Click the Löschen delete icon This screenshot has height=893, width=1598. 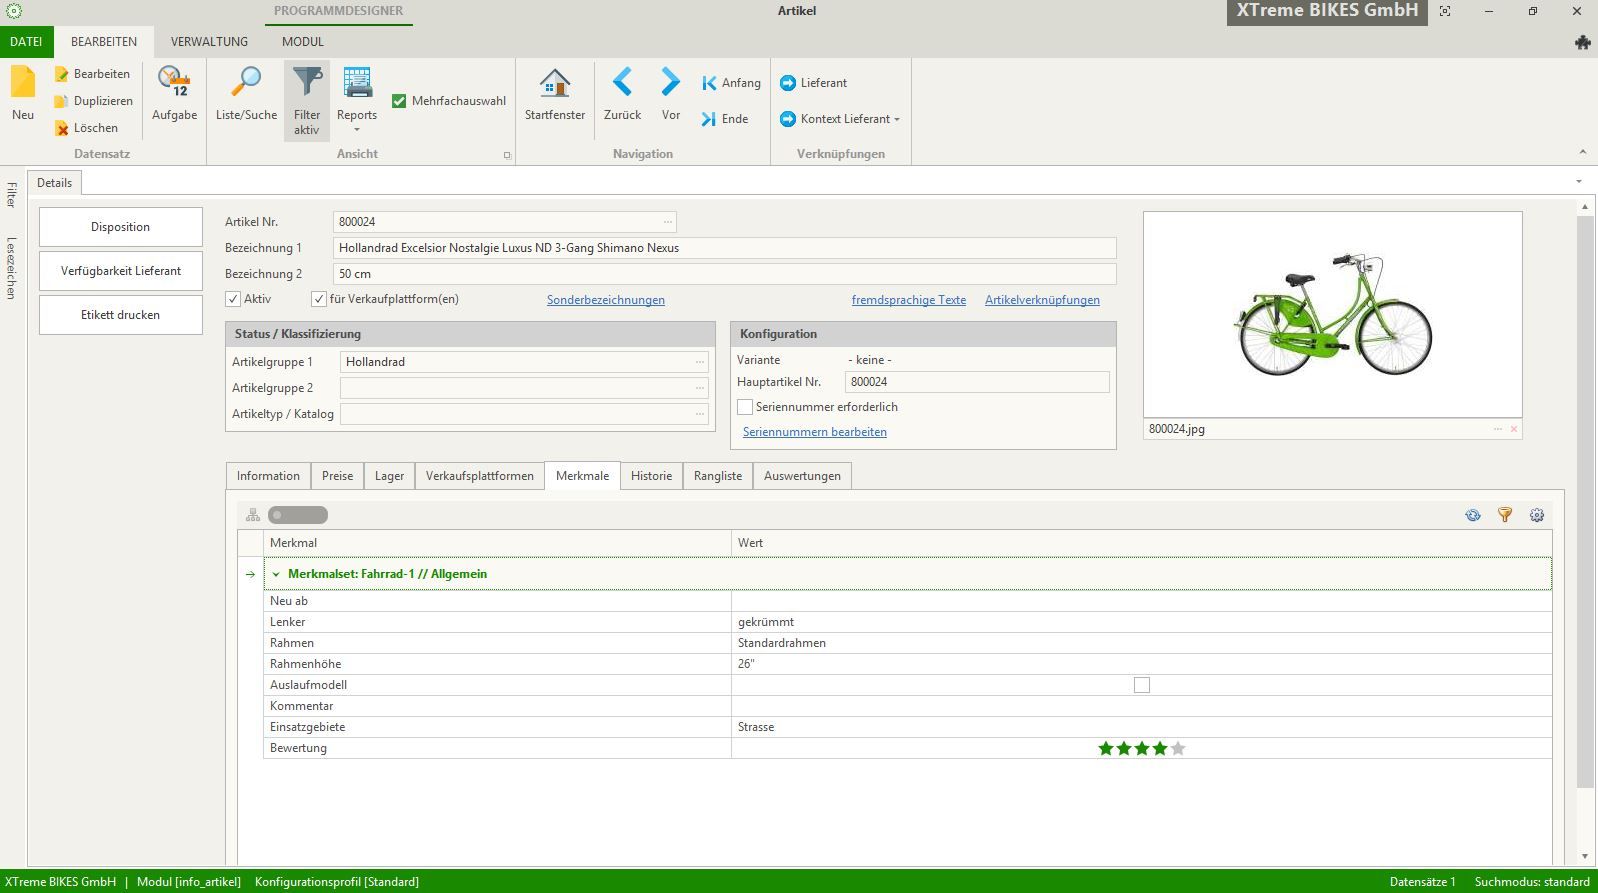tap(62, 128)
